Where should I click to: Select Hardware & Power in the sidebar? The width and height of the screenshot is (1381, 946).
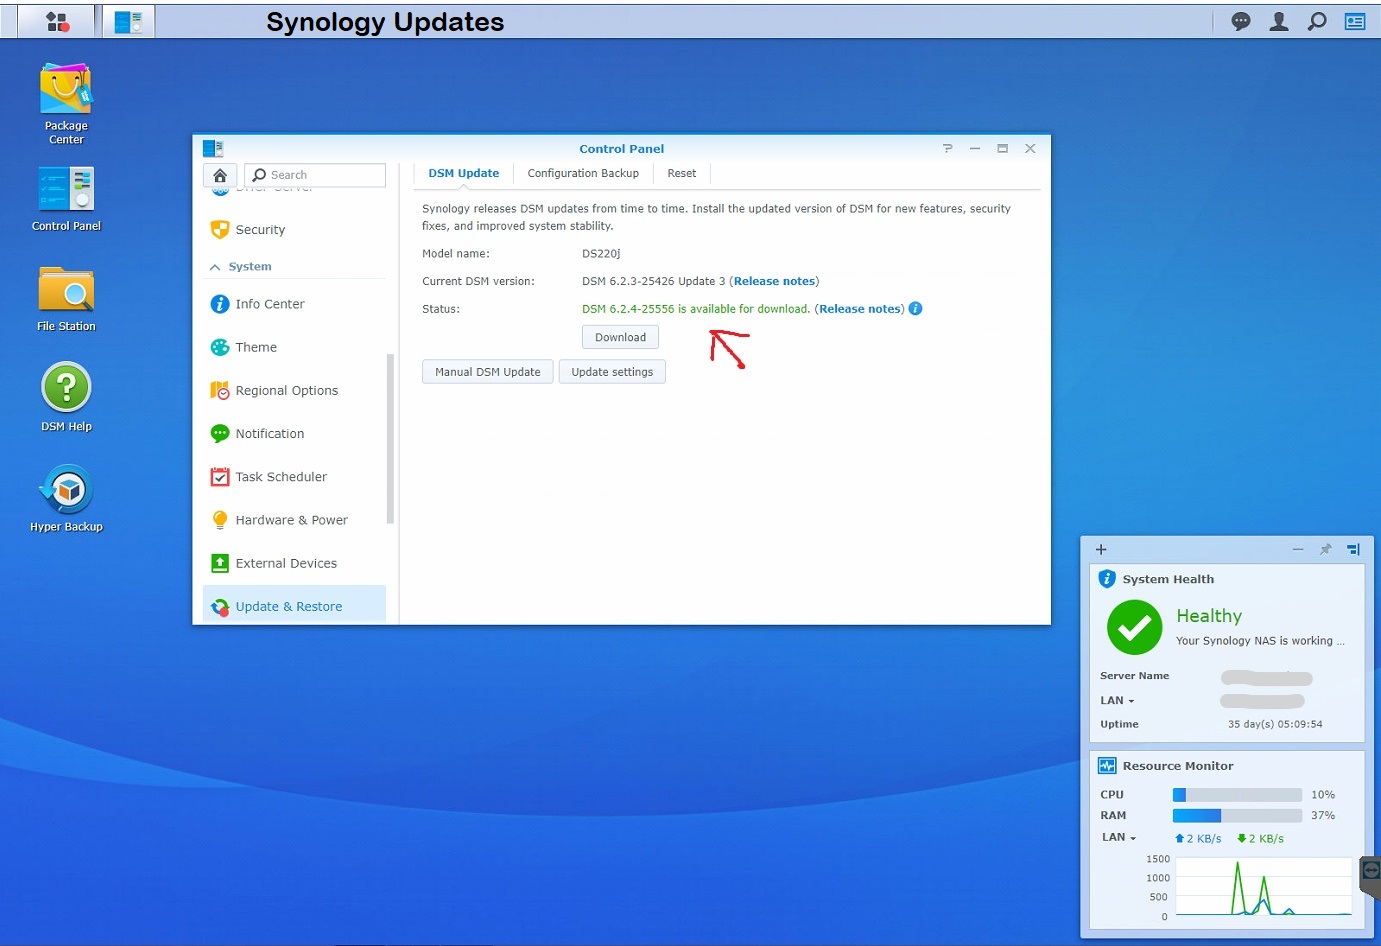point(294,520)
